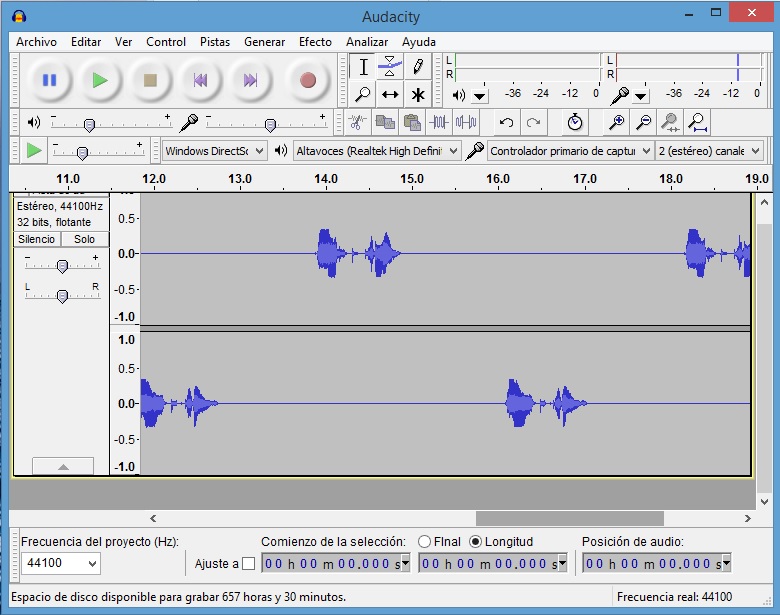The height and width of the screenshot is (615, 780).
Task: Open the Pistas menu
Action: 215,42
